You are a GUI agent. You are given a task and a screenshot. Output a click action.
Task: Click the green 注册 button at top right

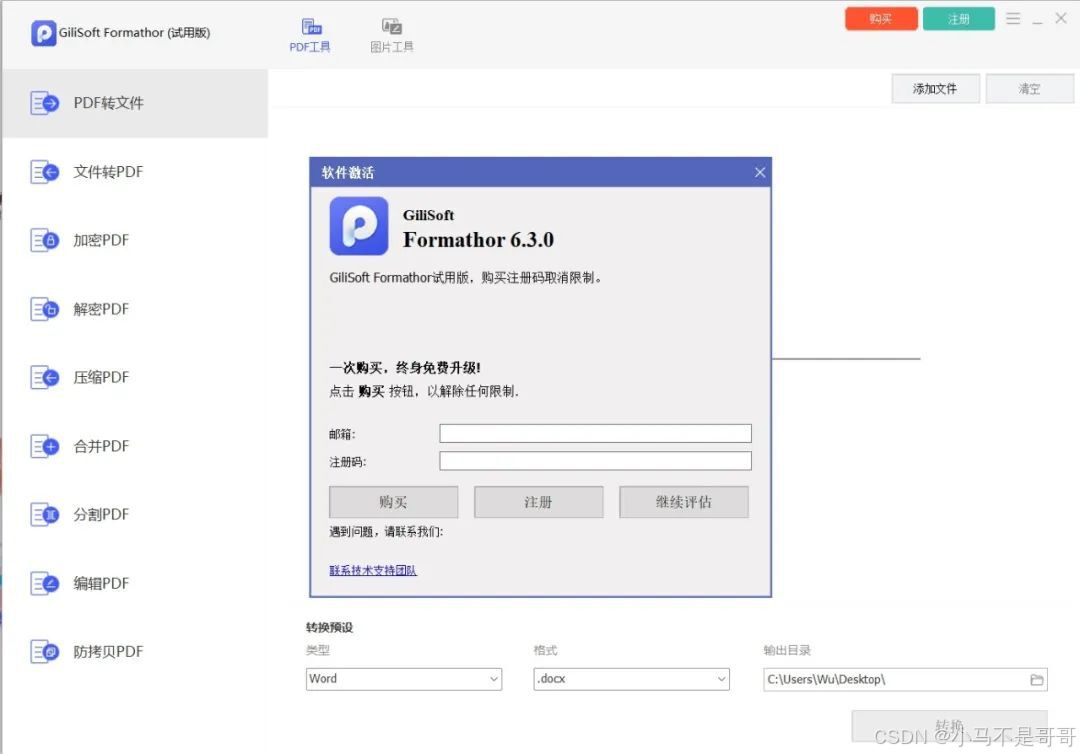pos(959,19)
